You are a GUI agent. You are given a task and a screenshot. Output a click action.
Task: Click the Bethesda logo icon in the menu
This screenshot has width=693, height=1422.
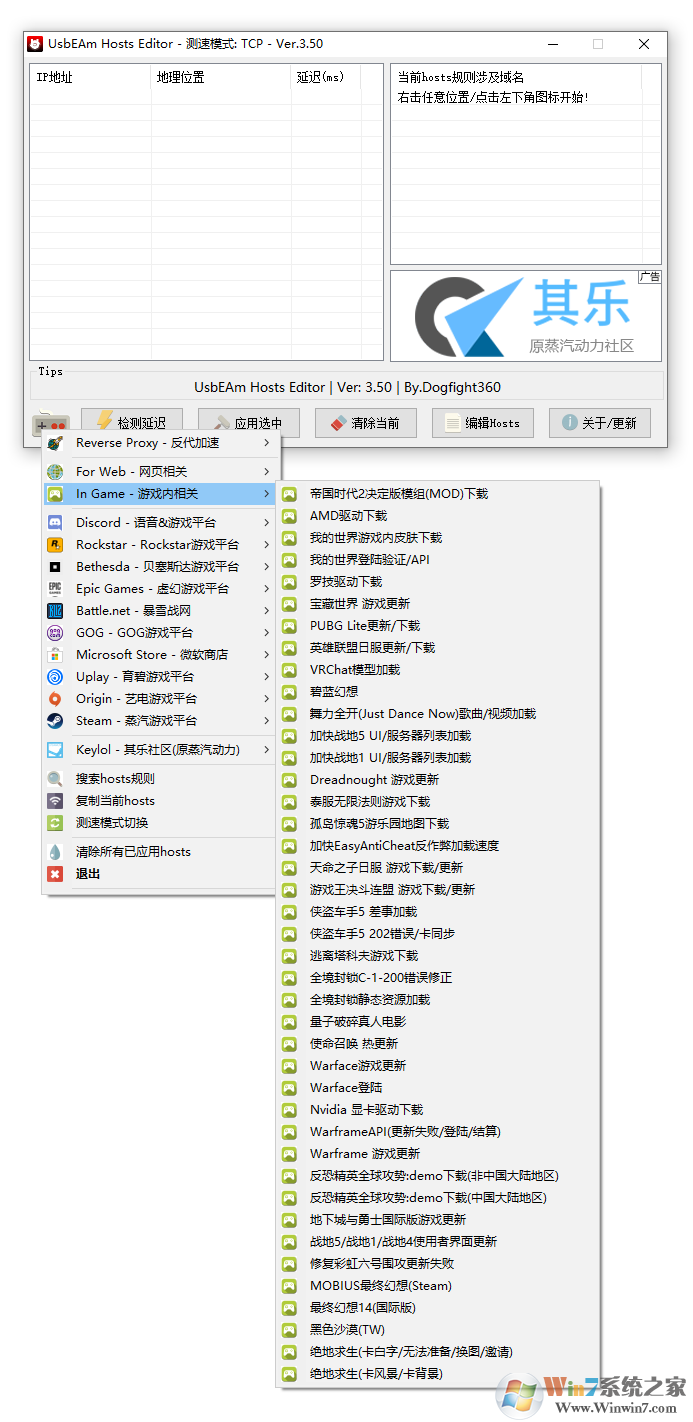pos(55,566)
